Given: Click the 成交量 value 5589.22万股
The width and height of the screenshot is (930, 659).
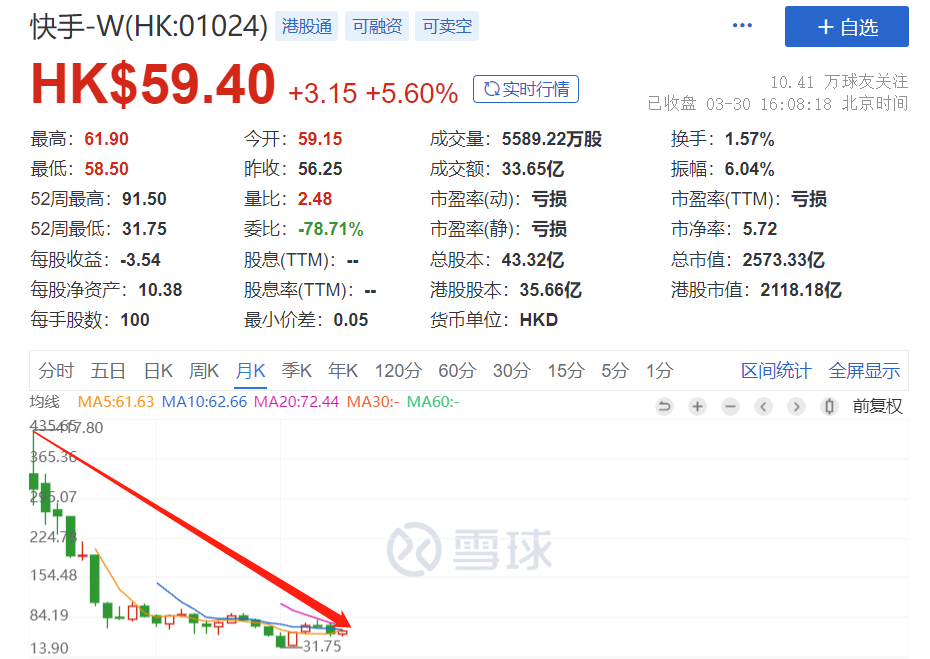Looking at the screenshot, I should pos(552,139).
